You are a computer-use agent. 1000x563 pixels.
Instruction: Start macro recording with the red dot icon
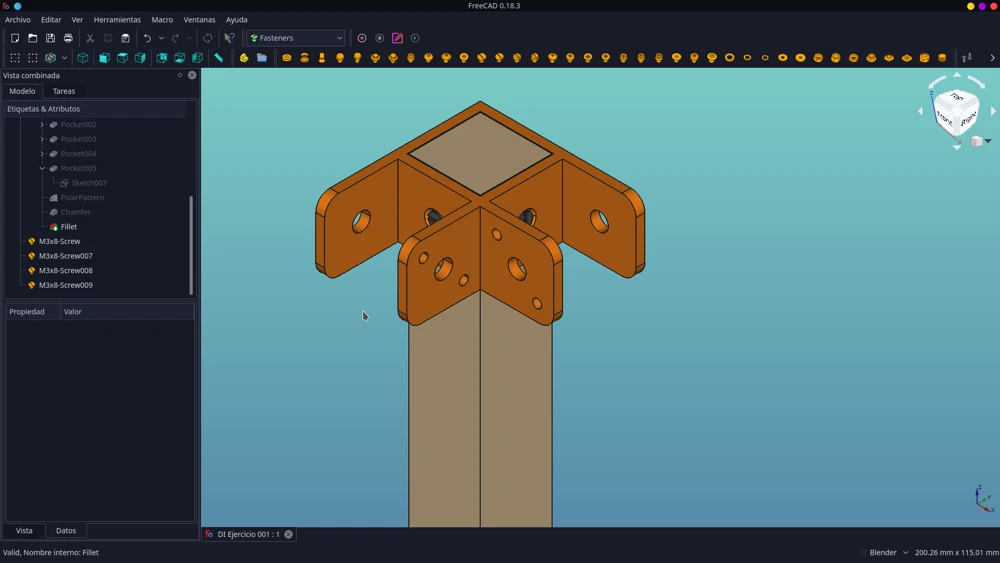point(362,38)
